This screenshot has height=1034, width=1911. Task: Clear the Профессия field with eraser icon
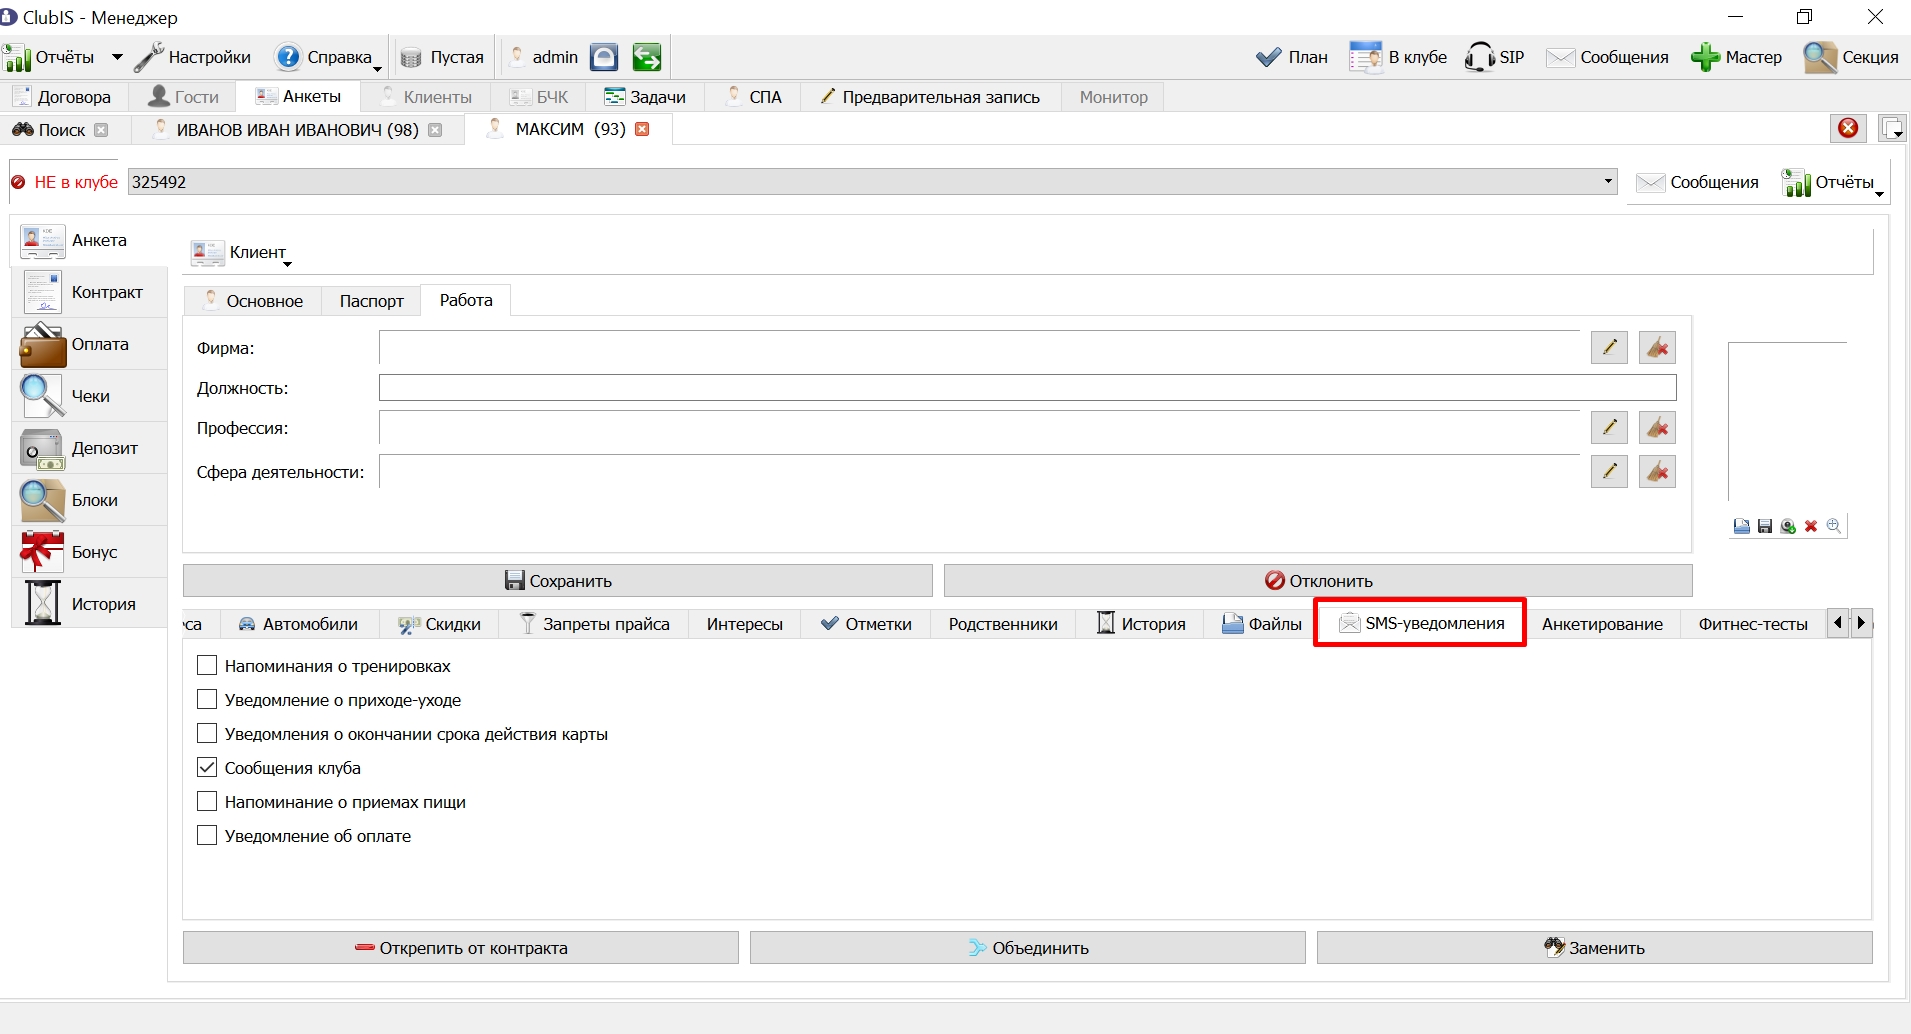[1657, 428]
